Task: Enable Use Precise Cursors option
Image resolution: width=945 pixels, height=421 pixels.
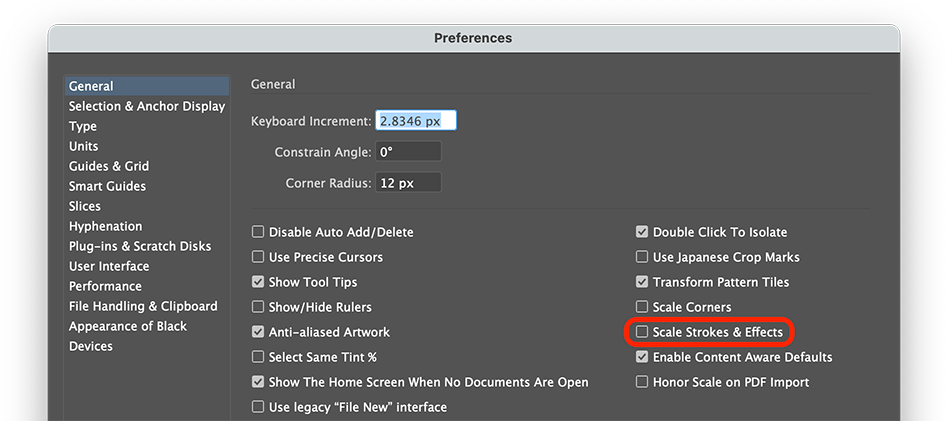Action: [x=258, y=257]
